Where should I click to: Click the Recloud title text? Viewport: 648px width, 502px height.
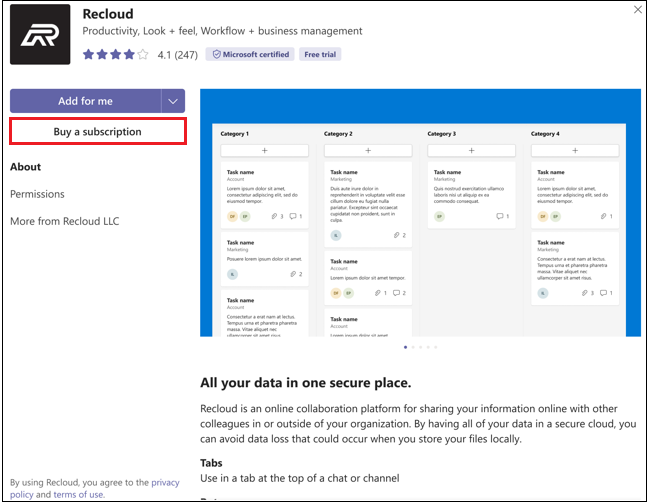point(108,14)
